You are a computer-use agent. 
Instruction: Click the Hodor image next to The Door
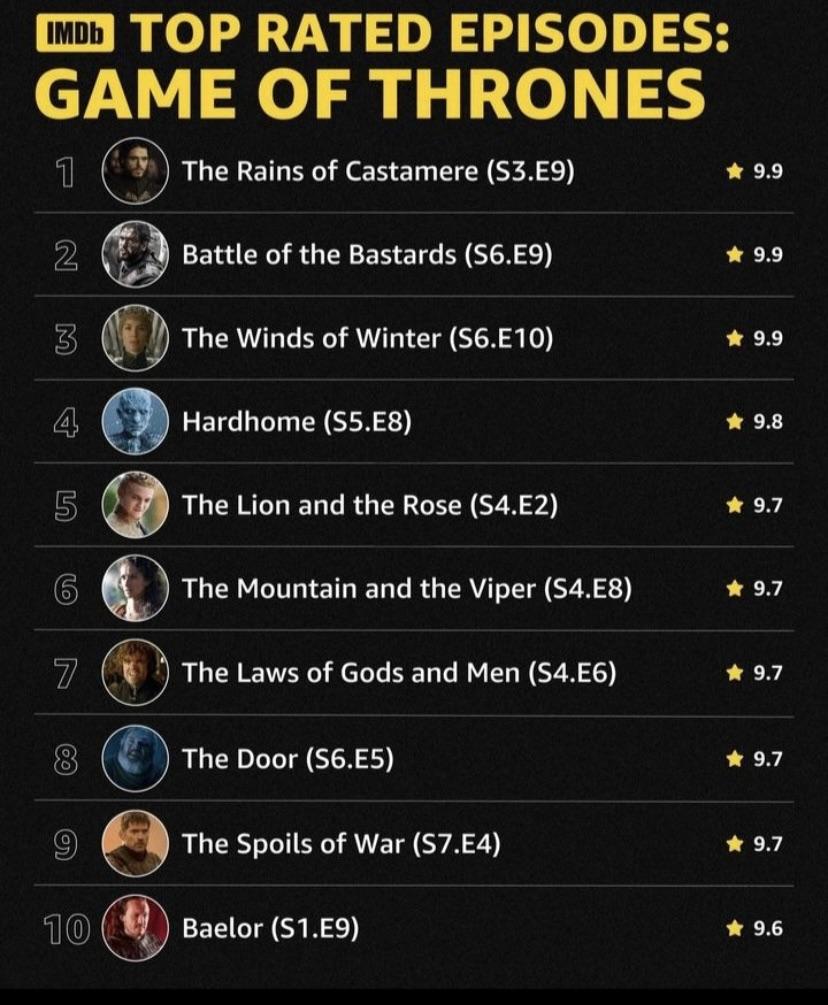click(x=136, y=758)
